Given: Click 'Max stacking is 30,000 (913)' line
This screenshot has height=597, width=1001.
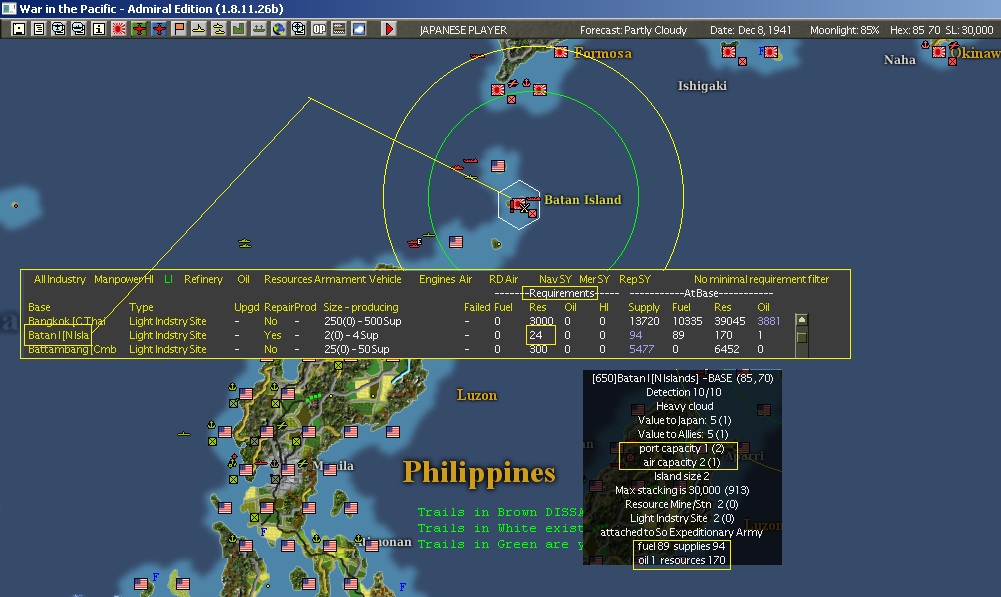Looking at the screenshot, I should point(682,490).
